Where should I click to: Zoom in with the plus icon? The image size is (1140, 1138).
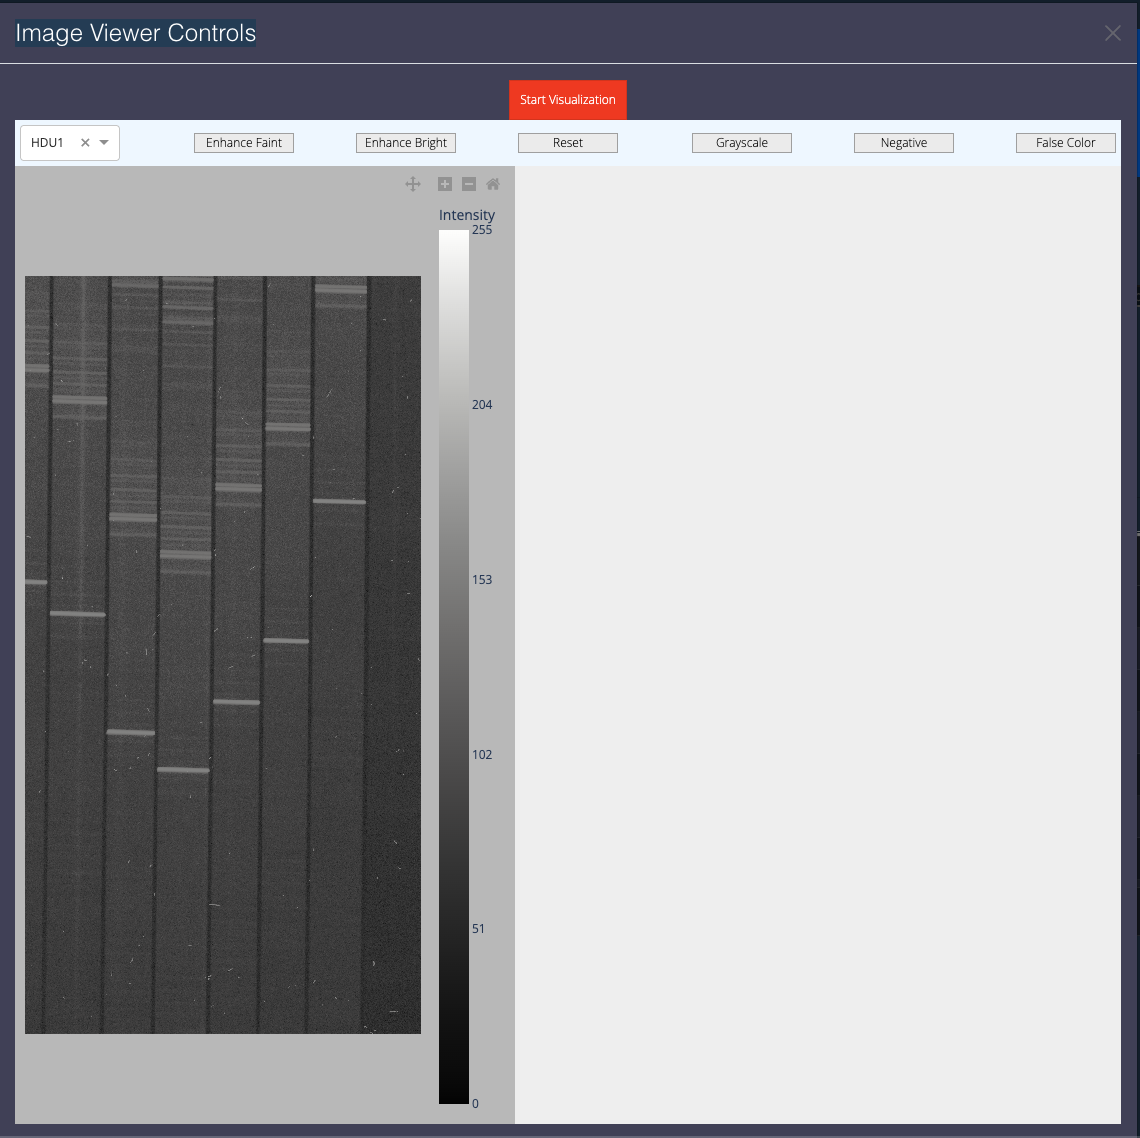tap(445, 184)
